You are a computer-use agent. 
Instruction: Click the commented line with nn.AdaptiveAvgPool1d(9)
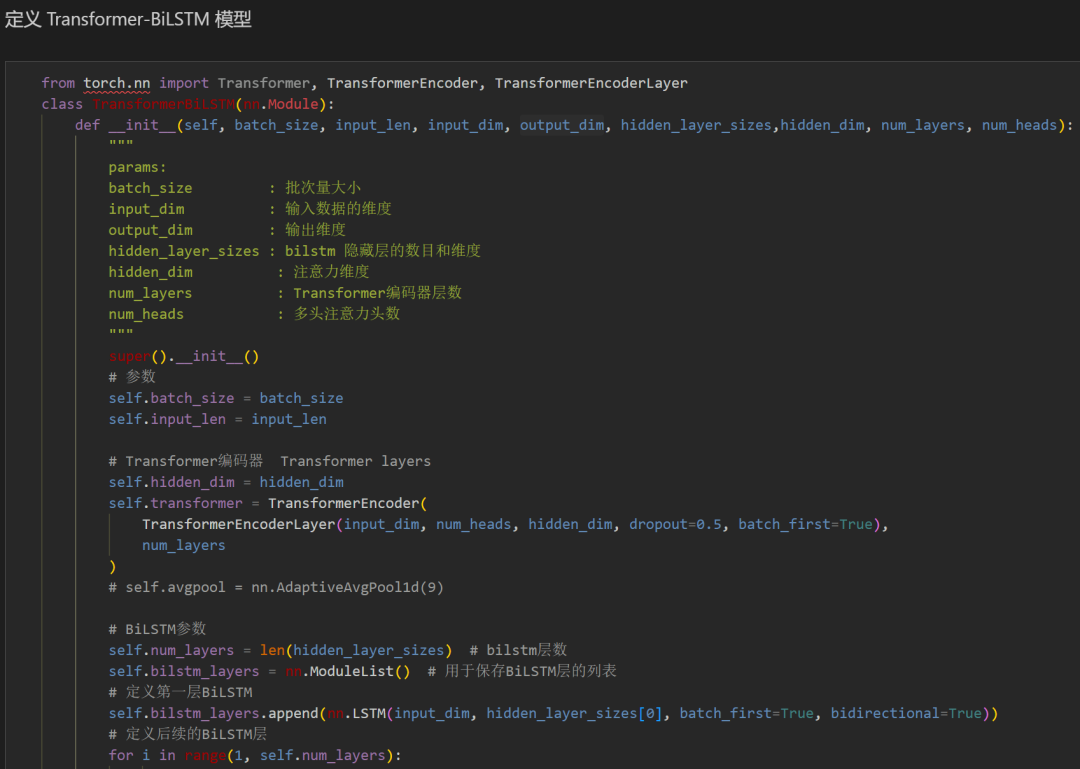(276, 587)
